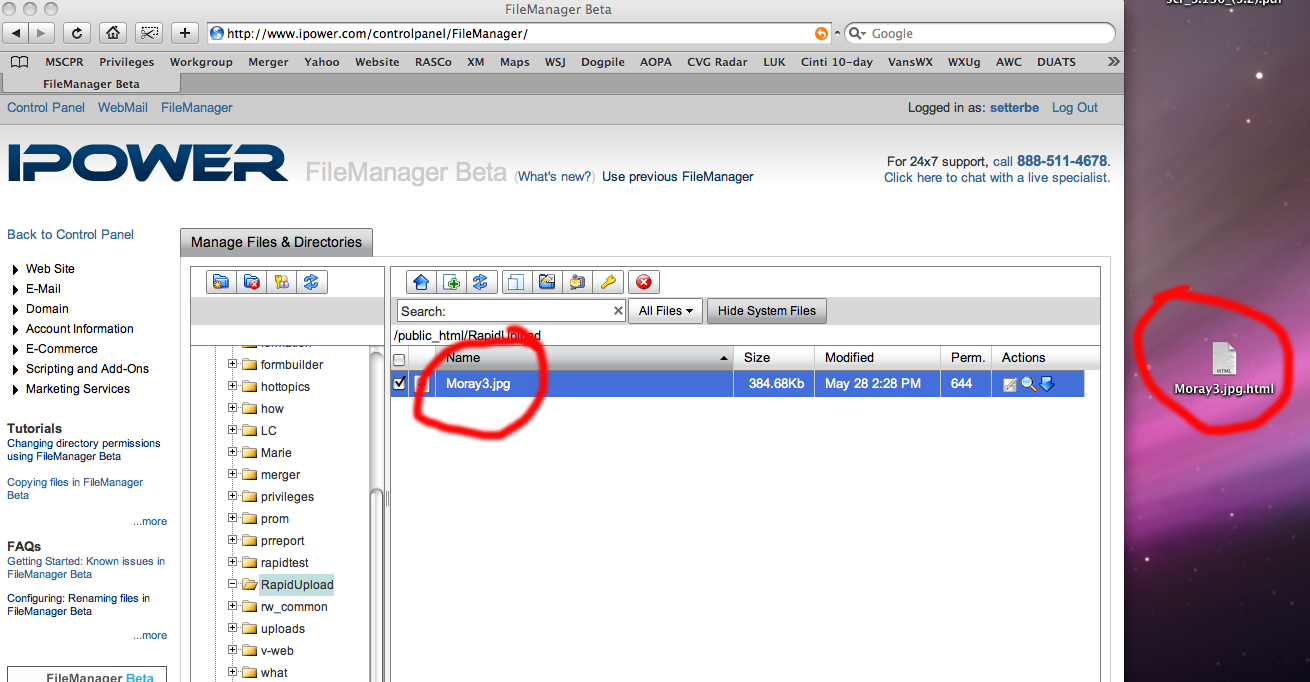Click the delete folder icon in tree toolbar

[252, 282]
